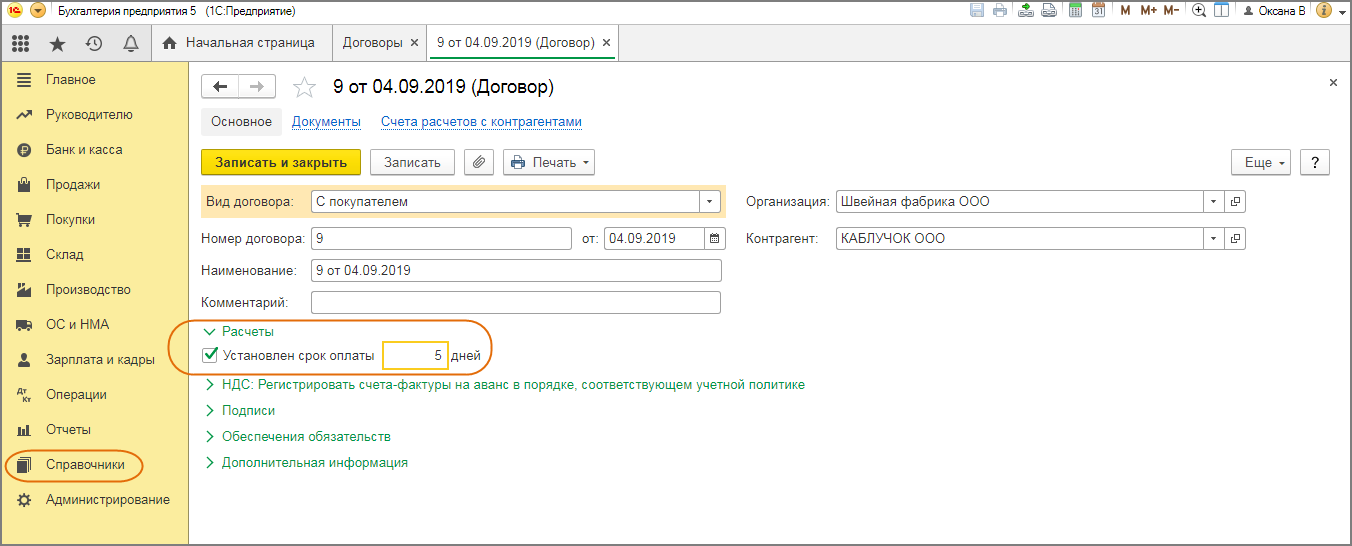Click the M- memory subtract button
This screenshot has width=1352, height=546.
coord(1171,10)
